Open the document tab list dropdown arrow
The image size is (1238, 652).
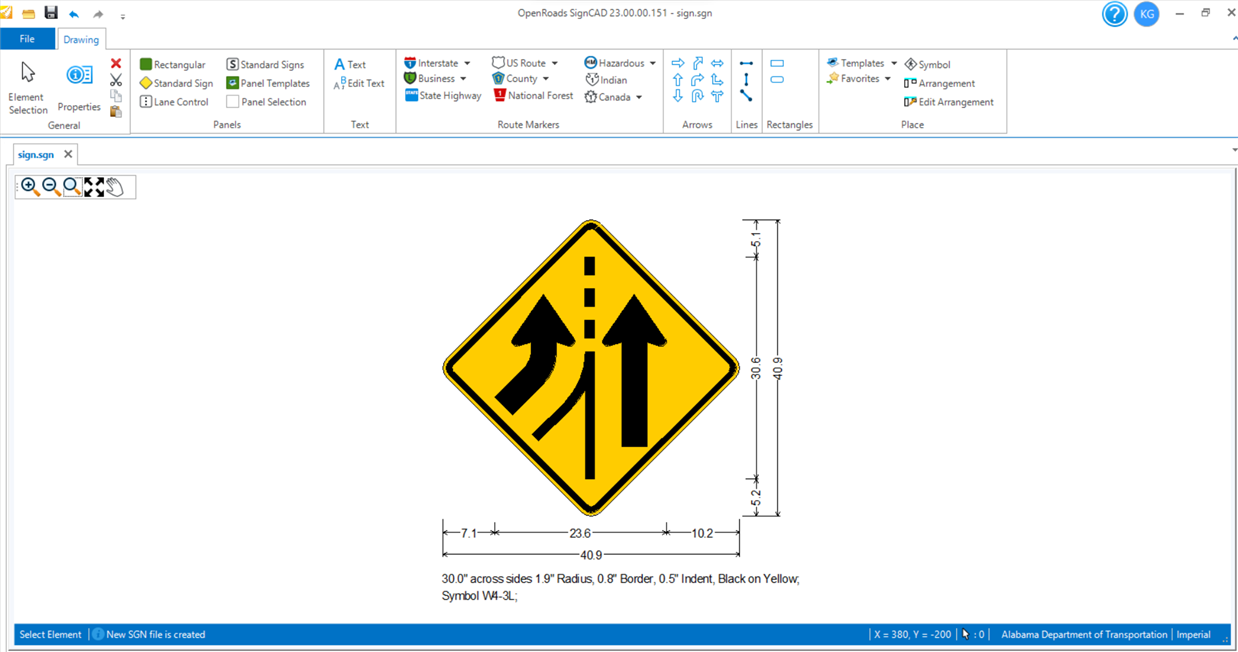coord(1233,150)
